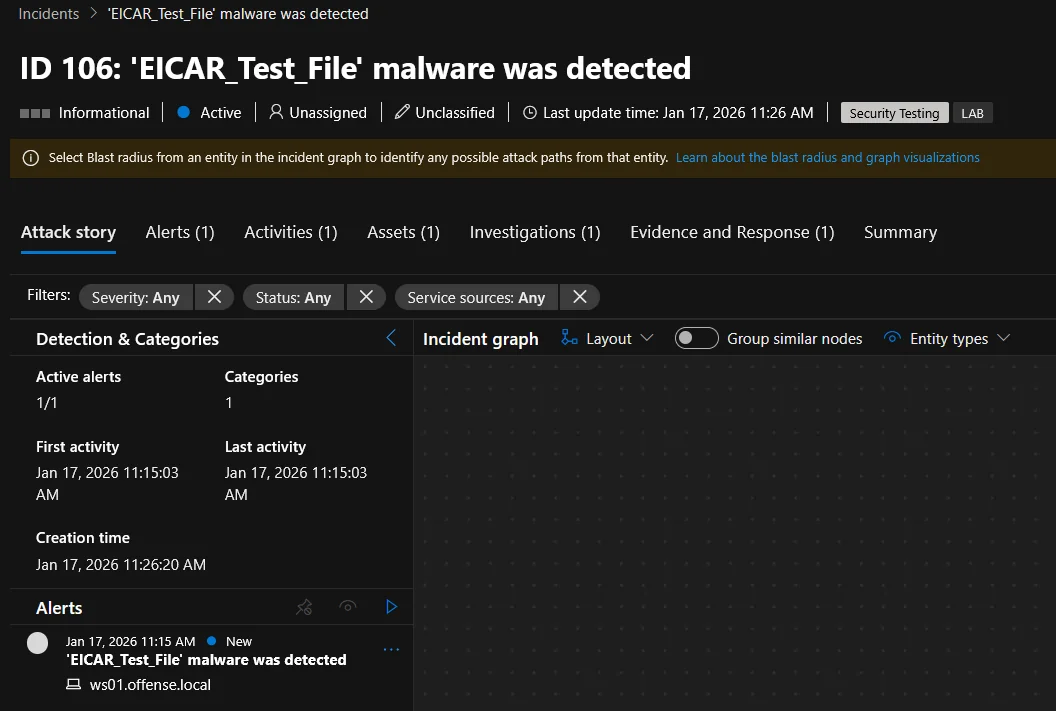Click the Security Testing tag

point(894,113)
